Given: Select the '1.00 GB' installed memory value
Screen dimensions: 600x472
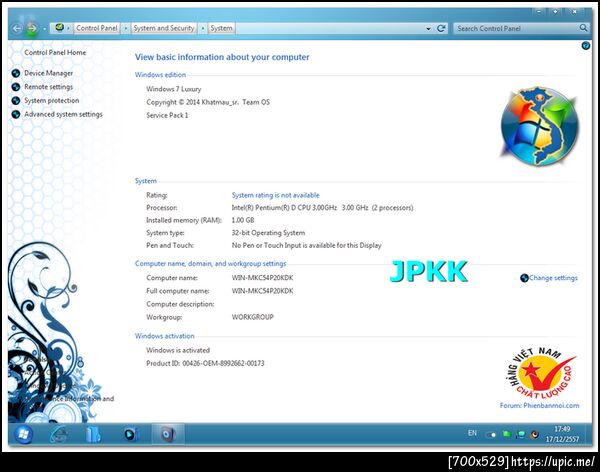Looking at the screenshot, I should (x=243, y=220).
